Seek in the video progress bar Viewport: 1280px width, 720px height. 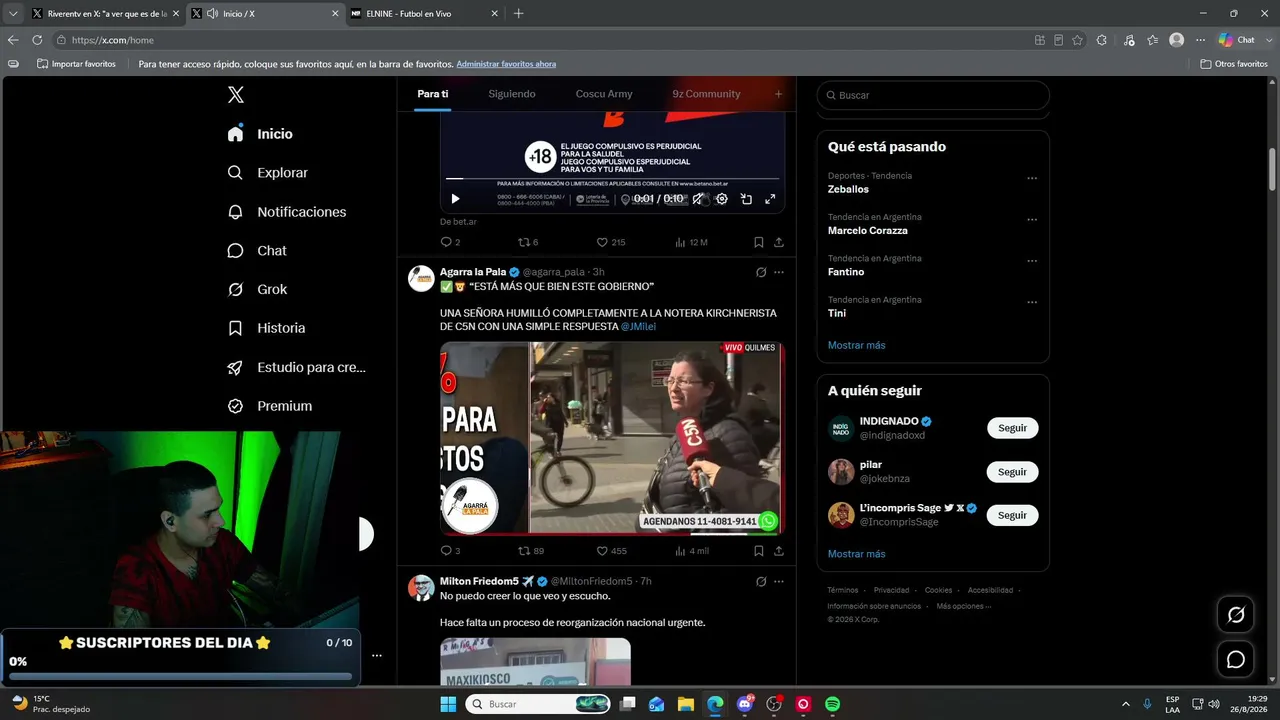pos(612,180)
